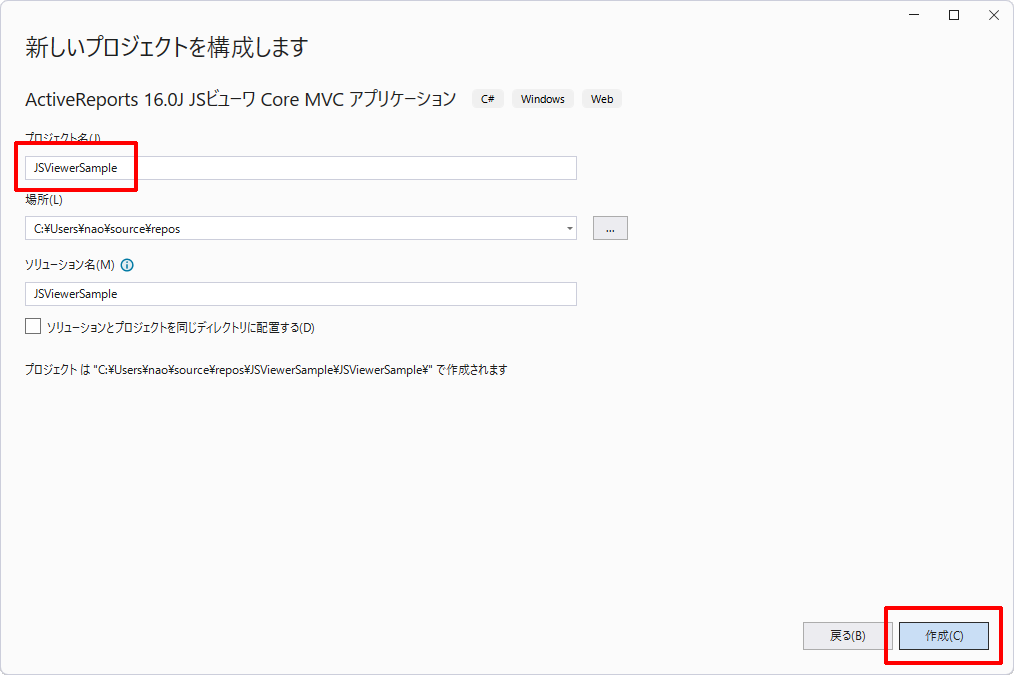This screenshot has height=675, width=1014.
Task: Maximize the dialog window
Action: point(954,15)
